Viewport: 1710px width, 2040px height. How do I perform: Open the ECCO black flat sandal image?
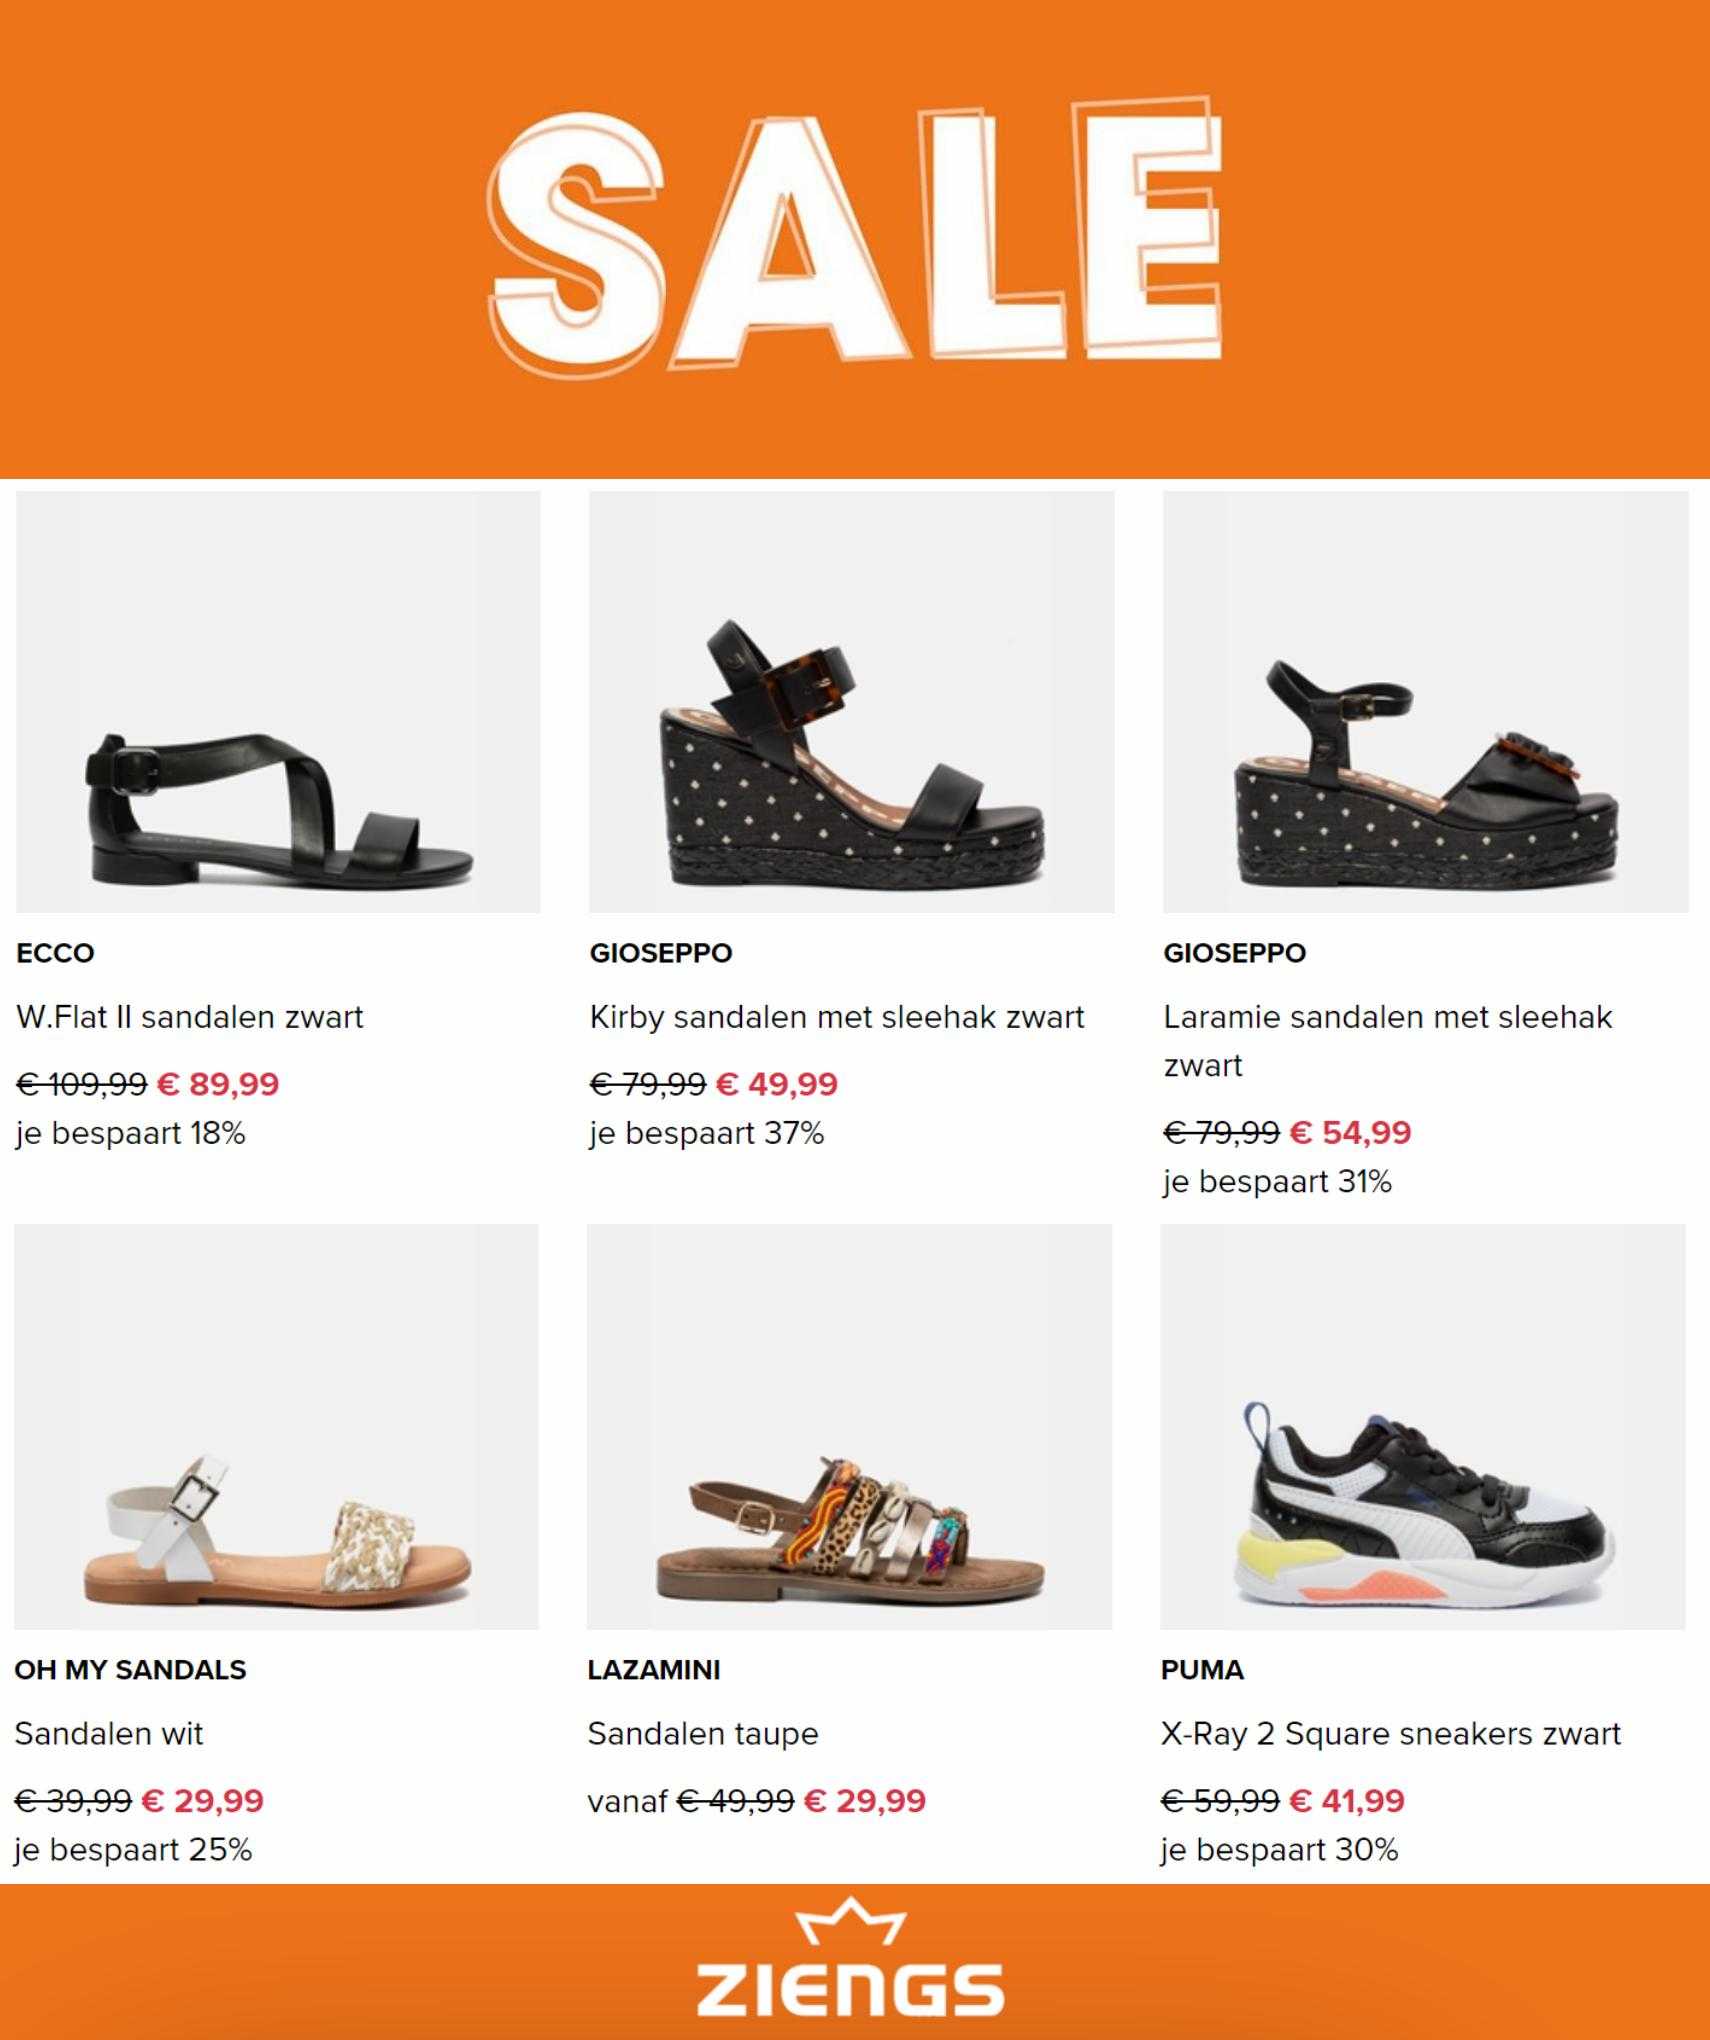click(x=278, y=701)
